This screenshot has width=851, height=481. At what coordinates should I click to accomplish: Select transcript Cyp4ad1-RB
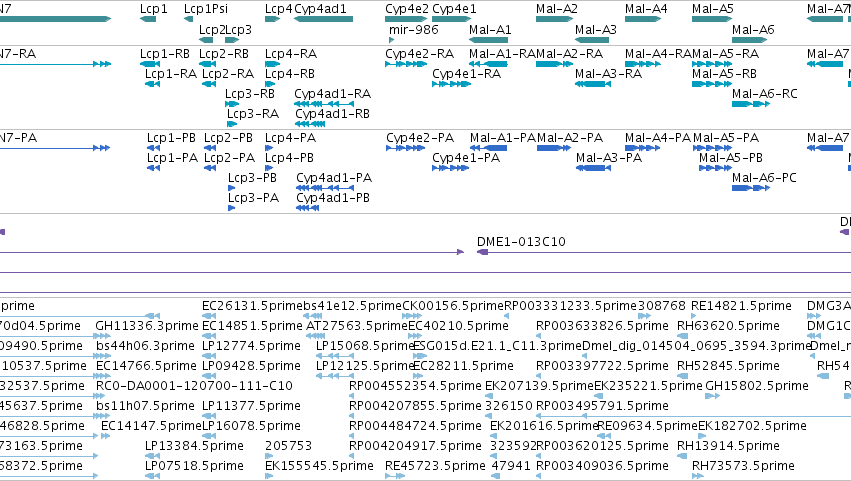pos(310,124)
